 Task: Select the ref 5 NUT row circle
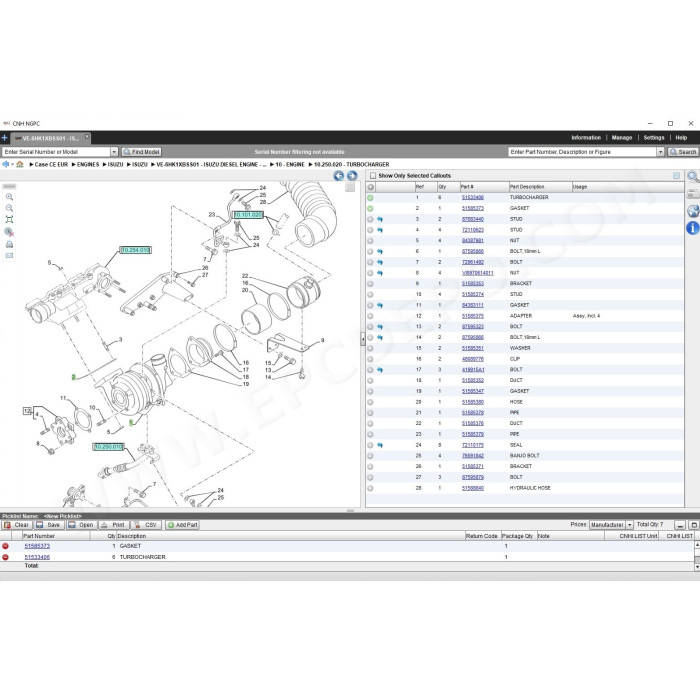coord(370,241)
